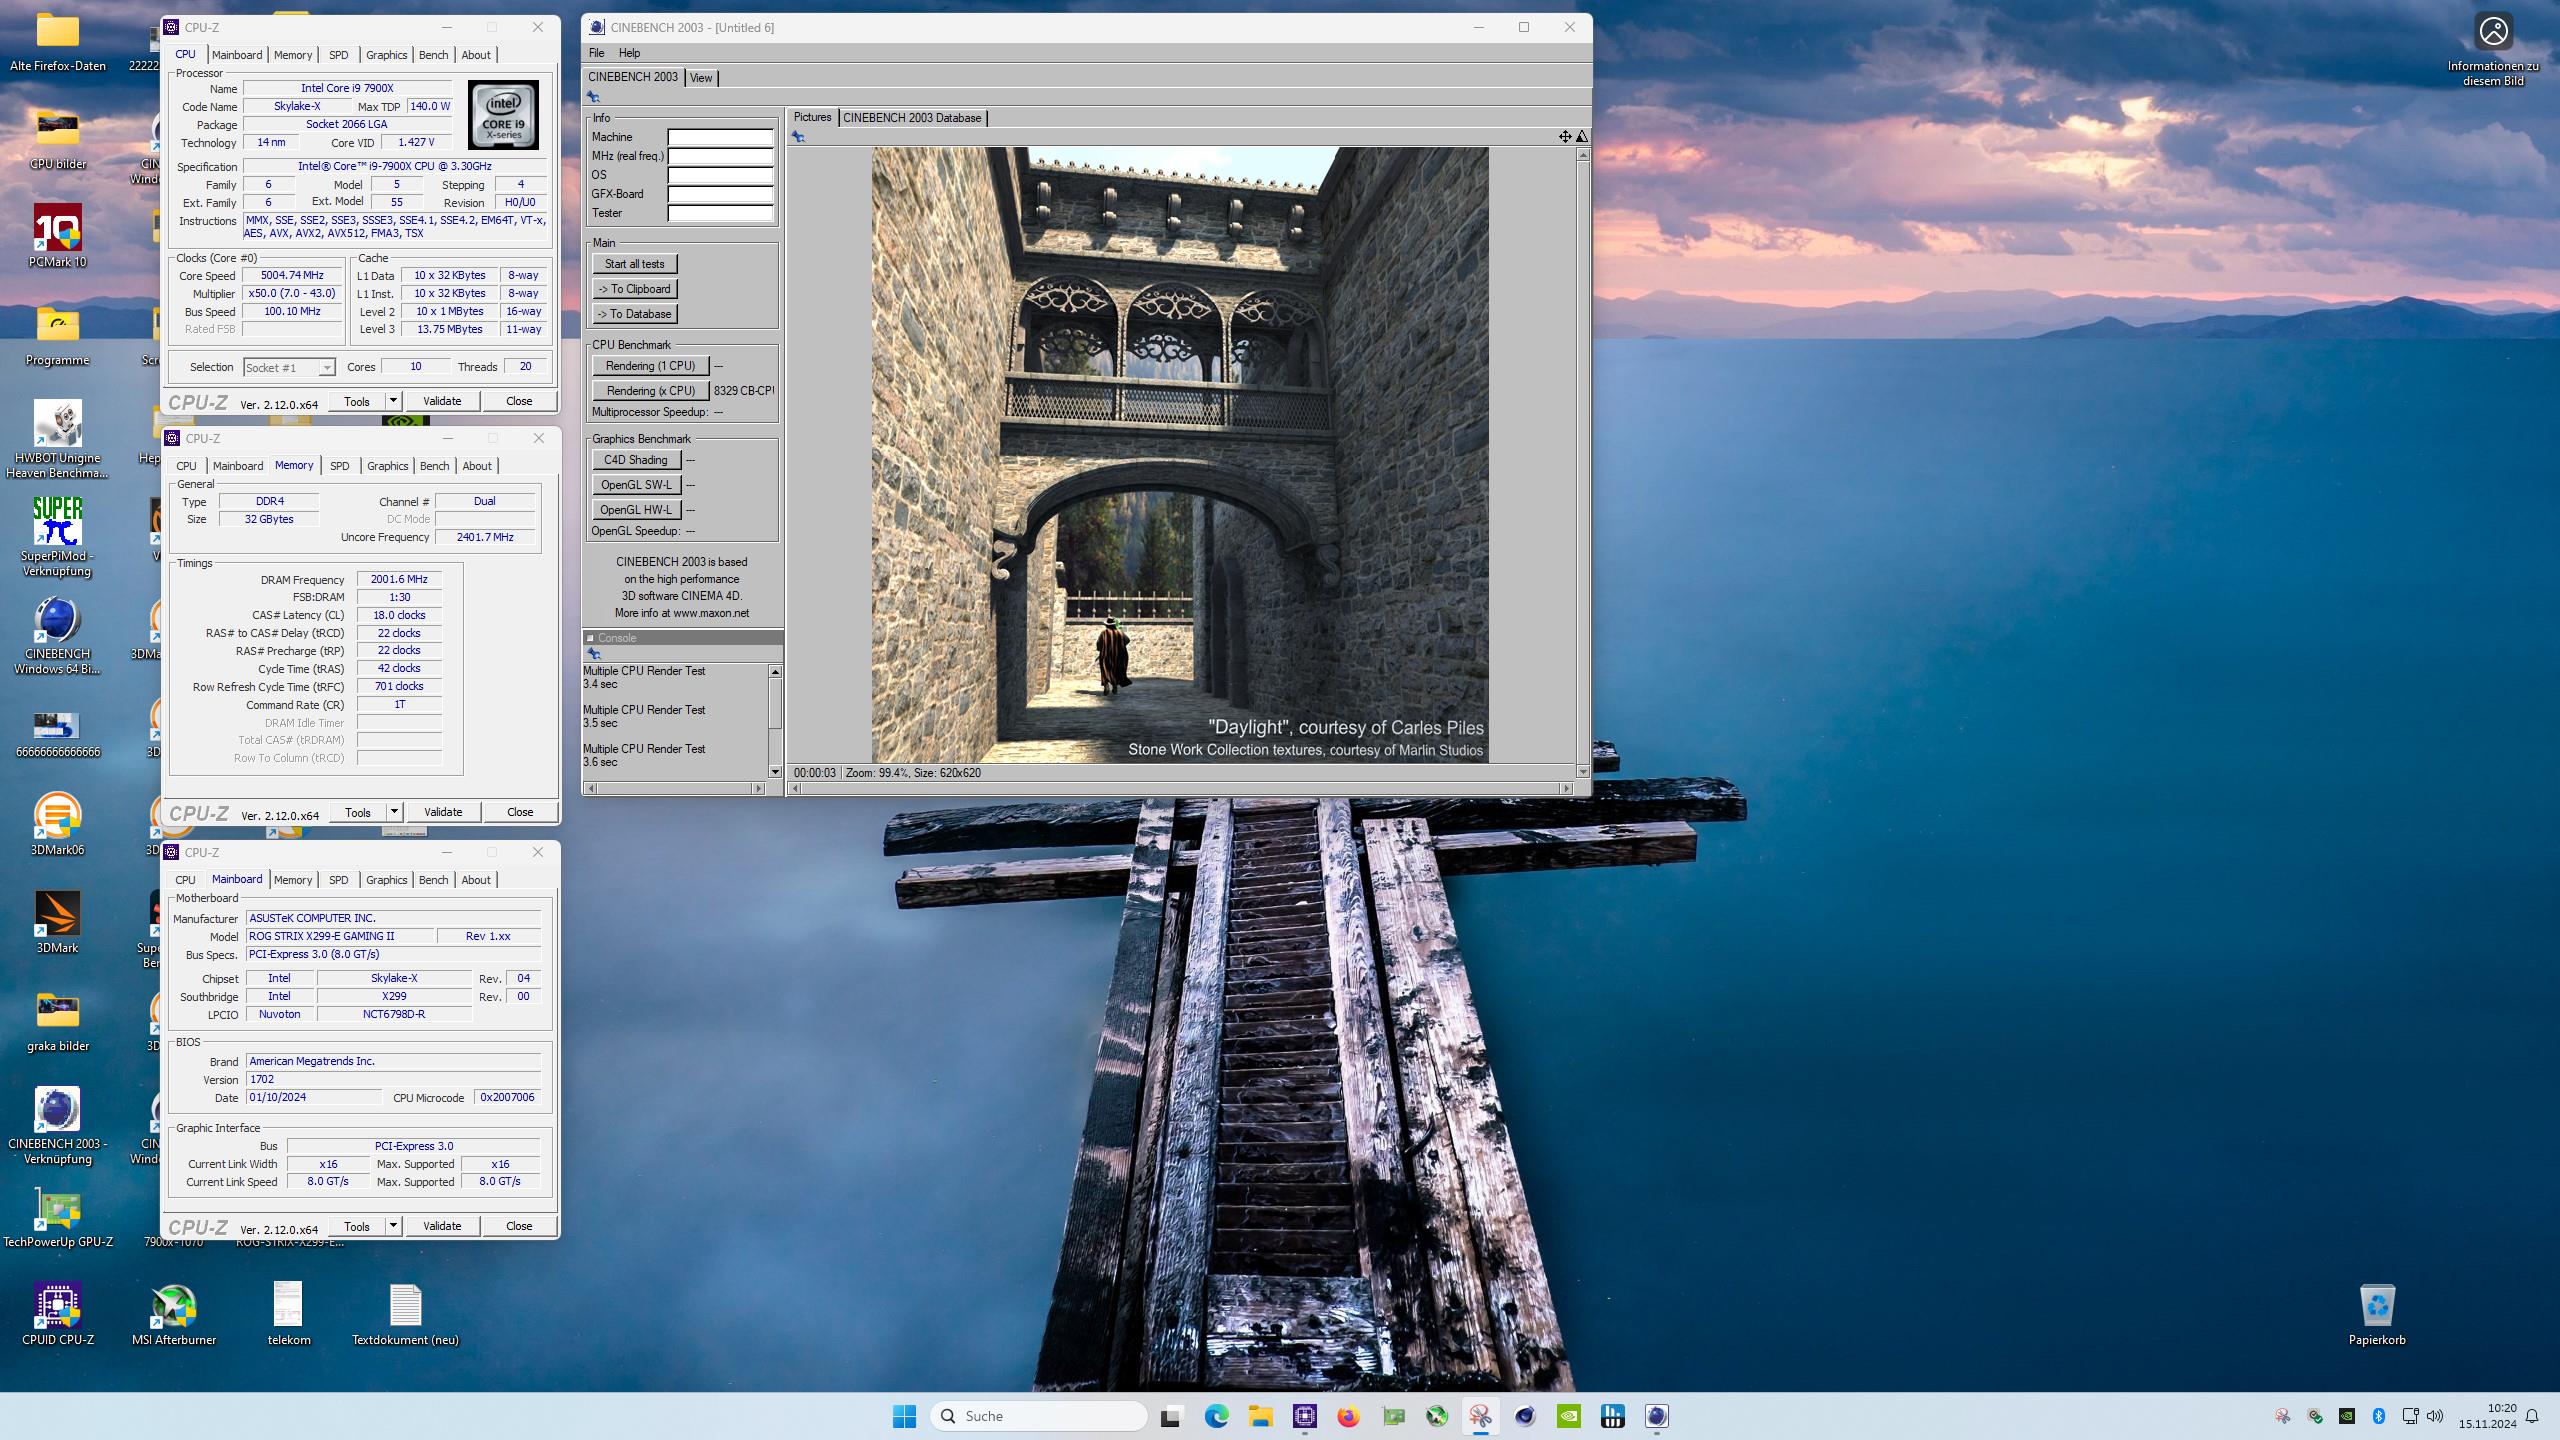Open Firefox from the taskbar
Screen dimensions: 2560x1440
[1348, 1416]
